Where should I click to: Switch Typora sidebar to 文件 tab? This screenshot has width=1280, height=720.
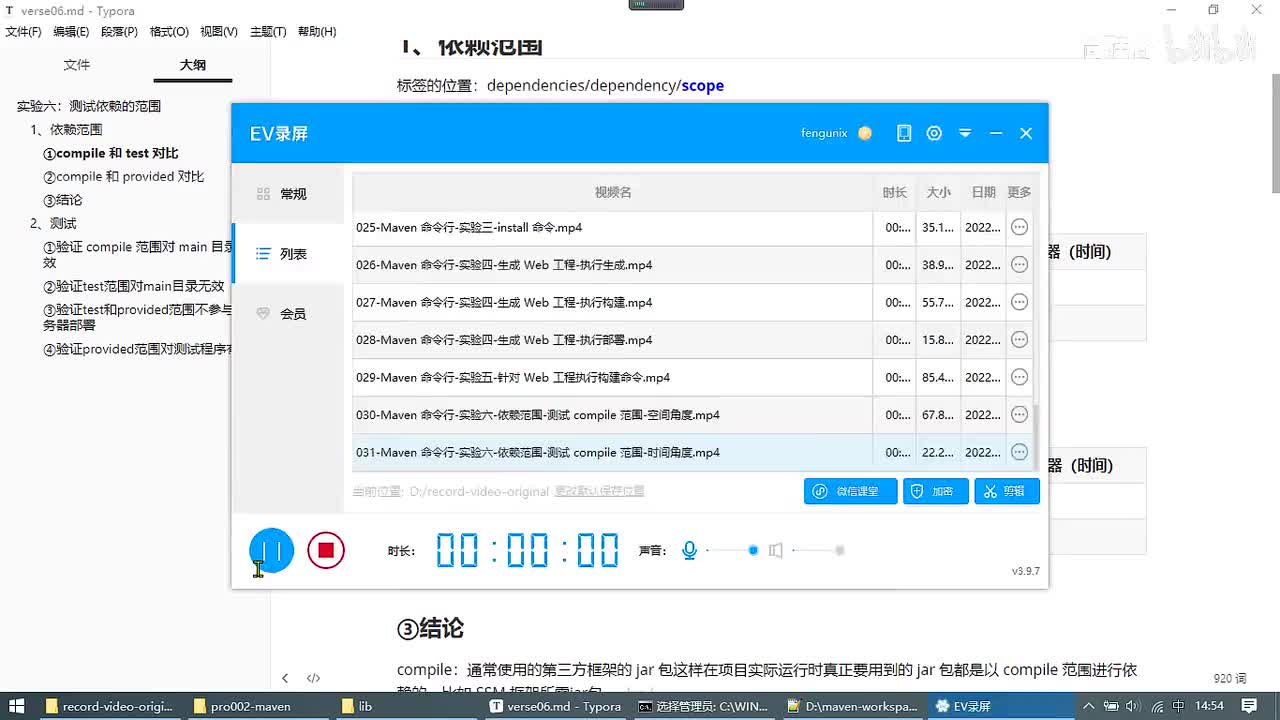(77, 65)
